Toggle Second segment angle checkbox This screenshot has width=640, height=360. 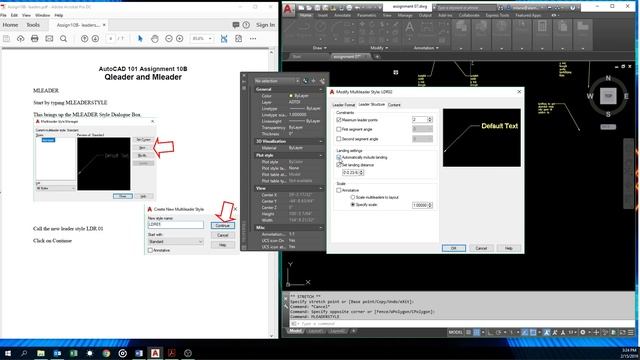(x=339, y=139)
